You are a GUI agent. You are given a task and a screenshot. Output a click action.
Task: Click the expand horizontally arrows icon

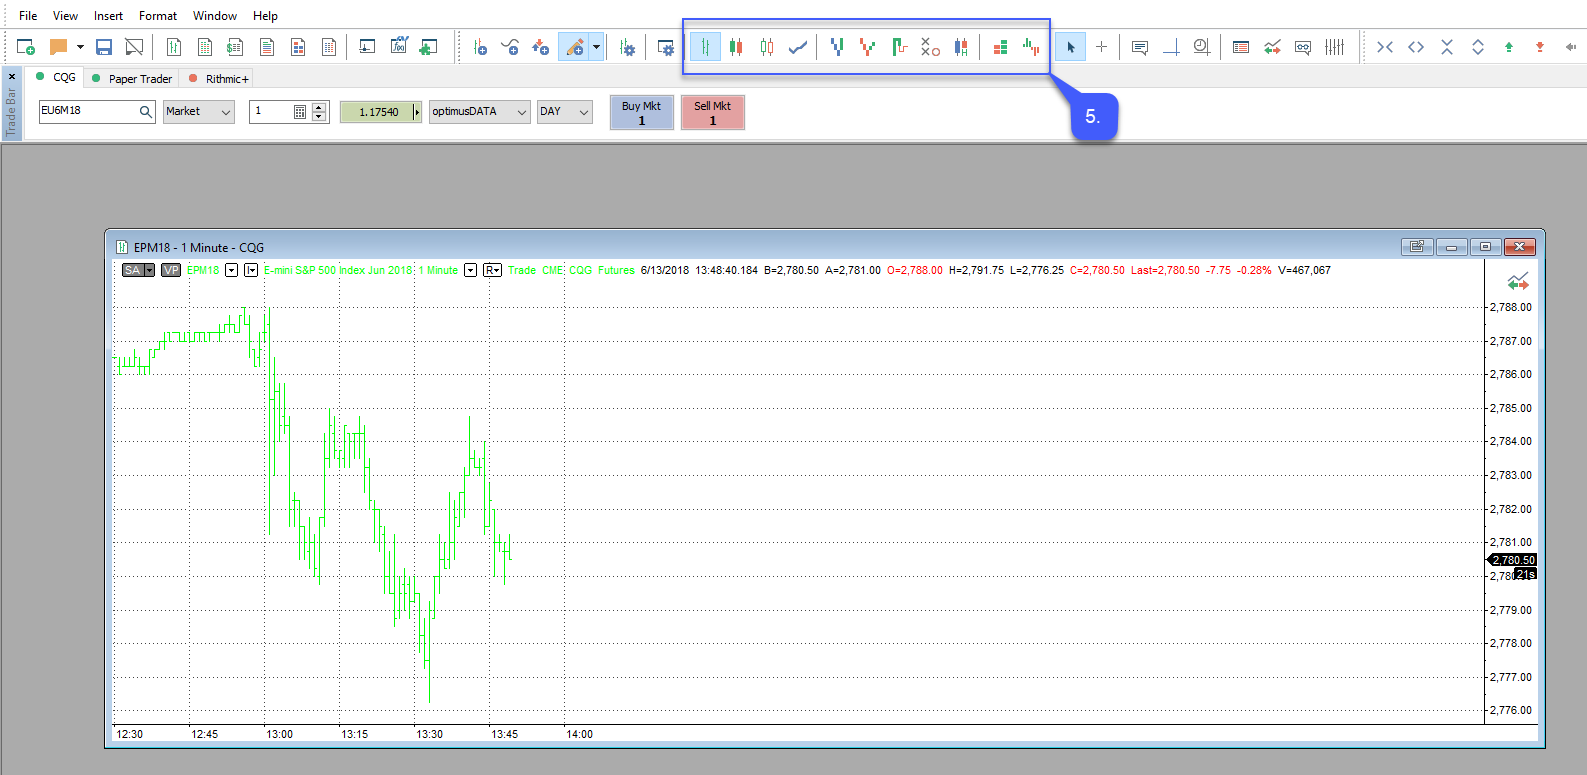(x=1416, y=47)
